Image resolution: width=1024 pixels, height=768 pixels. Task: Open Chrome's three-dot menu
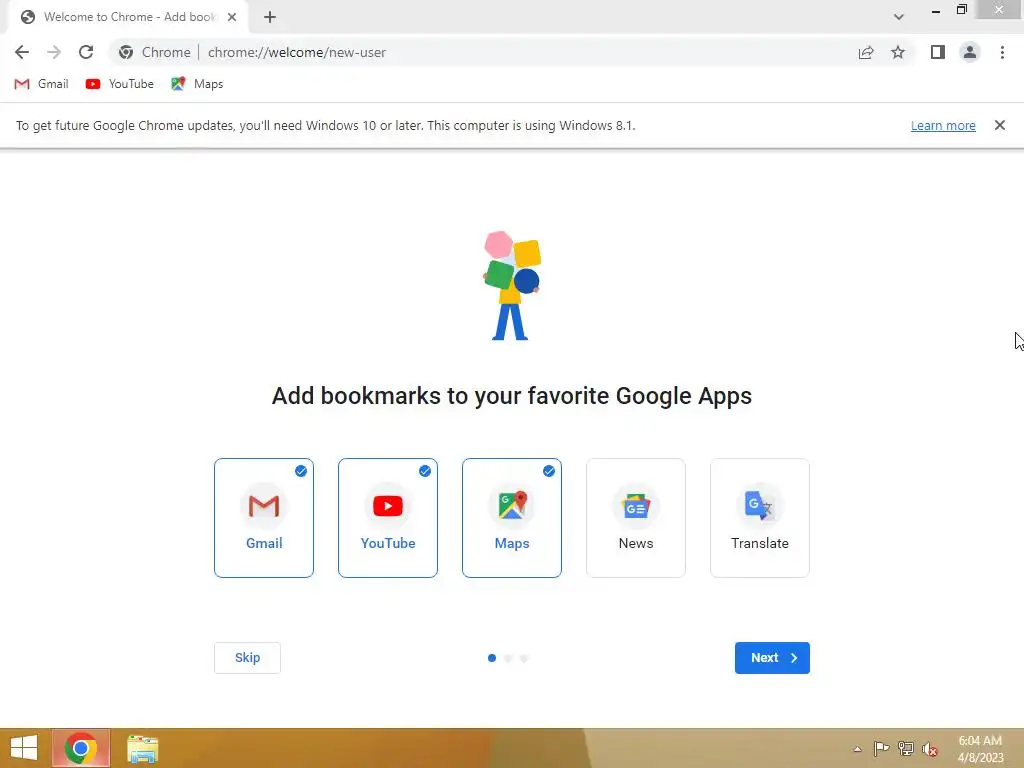tap(1002, 52)
